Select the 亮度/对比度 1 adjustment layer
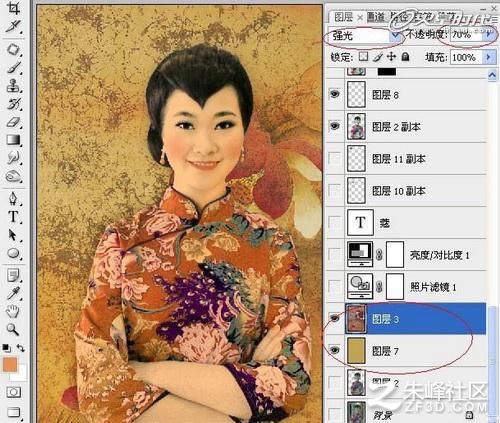Viewport: 500px width, 423px height. coord(406,255)
